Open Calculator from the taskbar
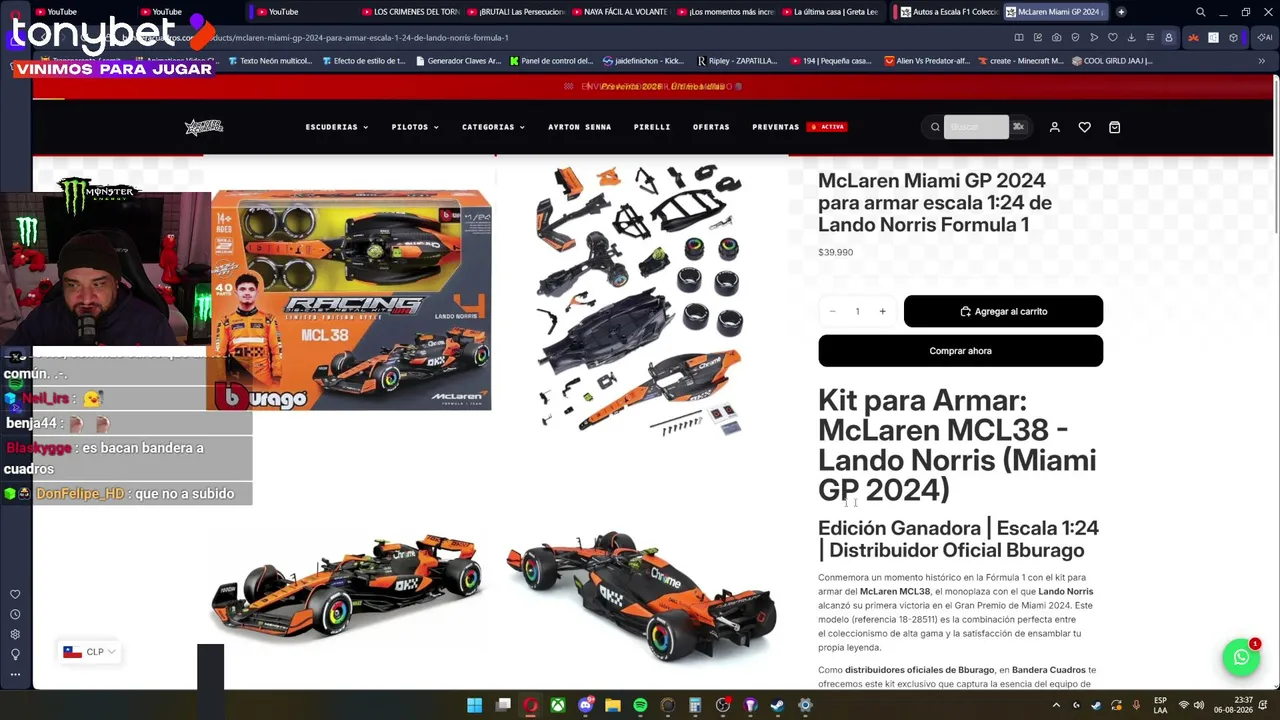Viewport: 1280px width, 720px height. 695,705
